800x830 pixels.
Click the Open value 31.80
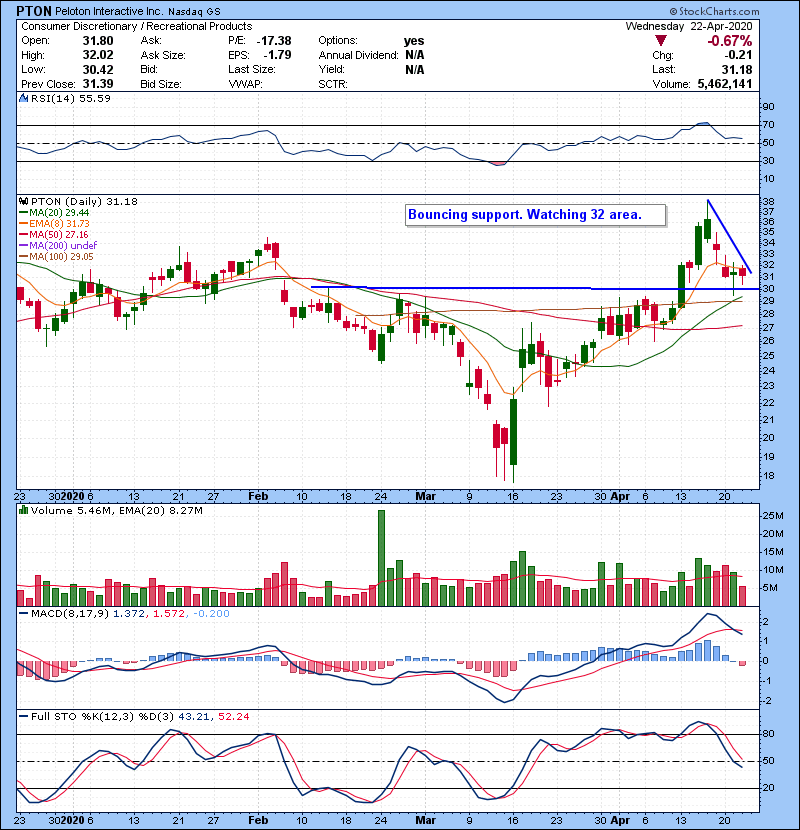pyautogui.click(x=98, y=41)
